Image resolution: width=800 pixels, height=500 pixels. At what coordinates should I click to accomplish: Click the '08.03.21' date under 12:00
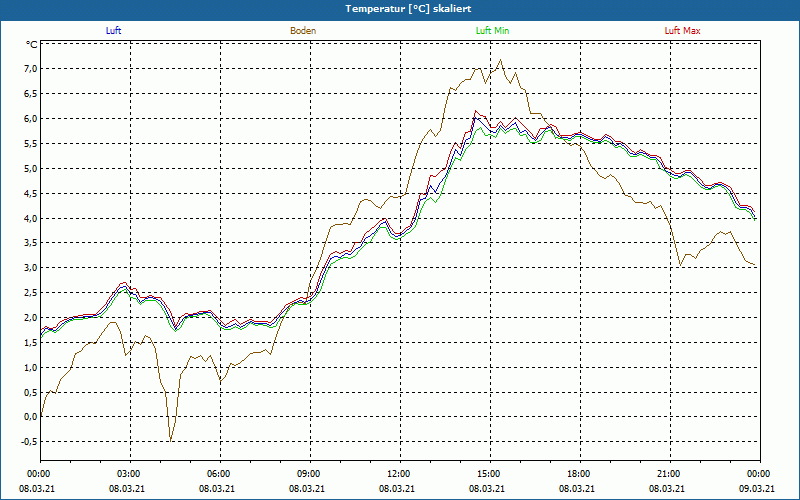click(397, 489)
